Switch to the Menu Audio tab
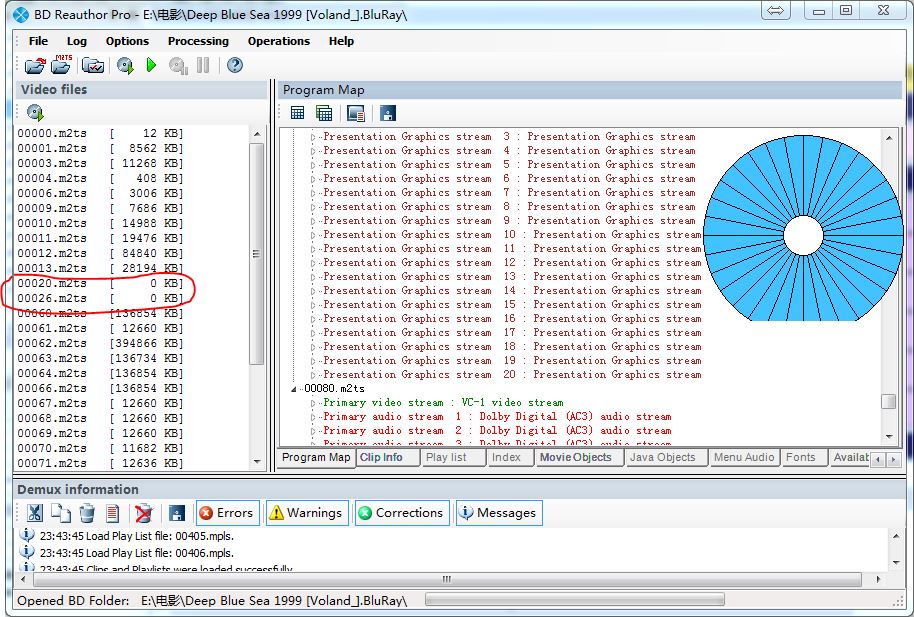The height and width of the screenshot is (617, 914). tap(746, 458)
